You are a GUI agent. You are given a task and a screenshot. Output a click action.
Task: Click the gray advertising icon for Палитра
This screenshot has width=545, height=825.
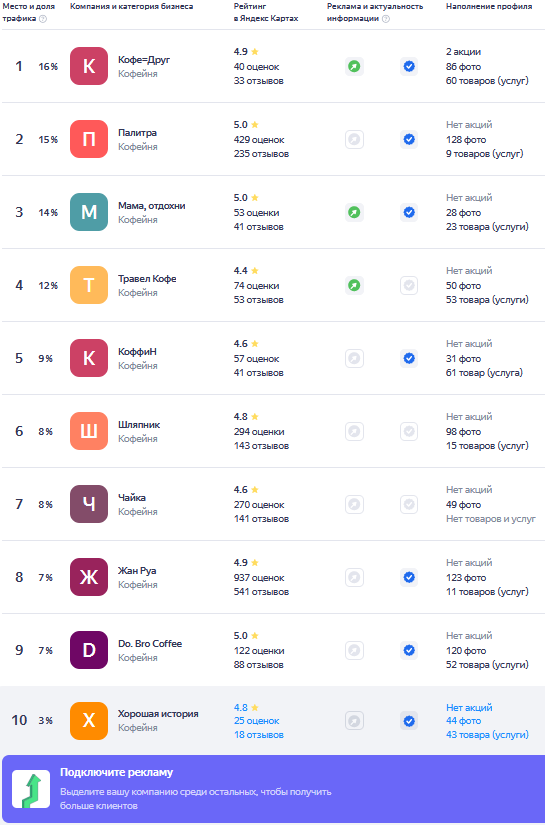click(x=354, y=139)
